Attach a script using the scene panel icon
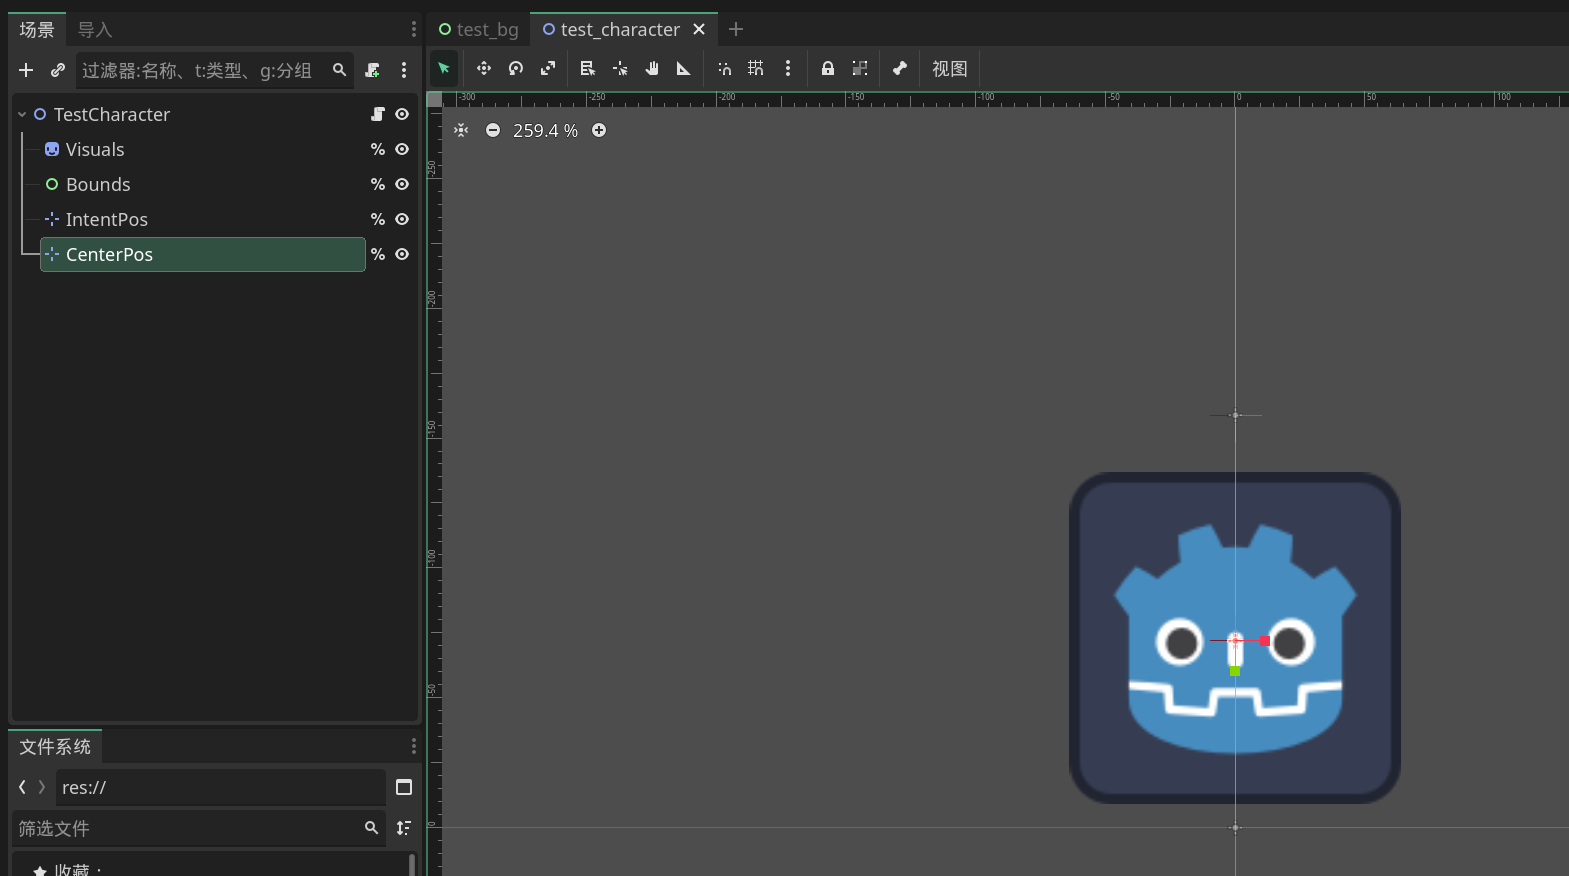Image resolution: width=1569 pixels, height=876 pixels. (x=372, y=70)
